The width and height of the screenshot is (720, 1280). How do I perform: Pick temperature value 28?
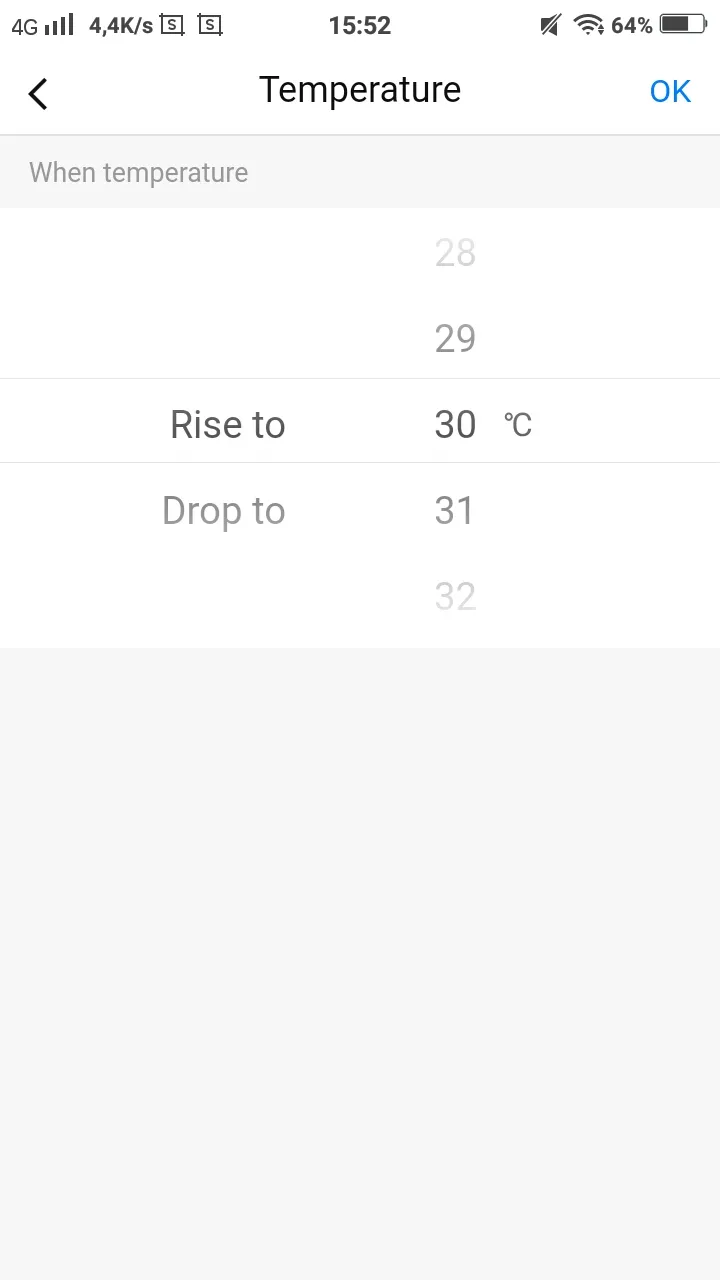(455, 254)
